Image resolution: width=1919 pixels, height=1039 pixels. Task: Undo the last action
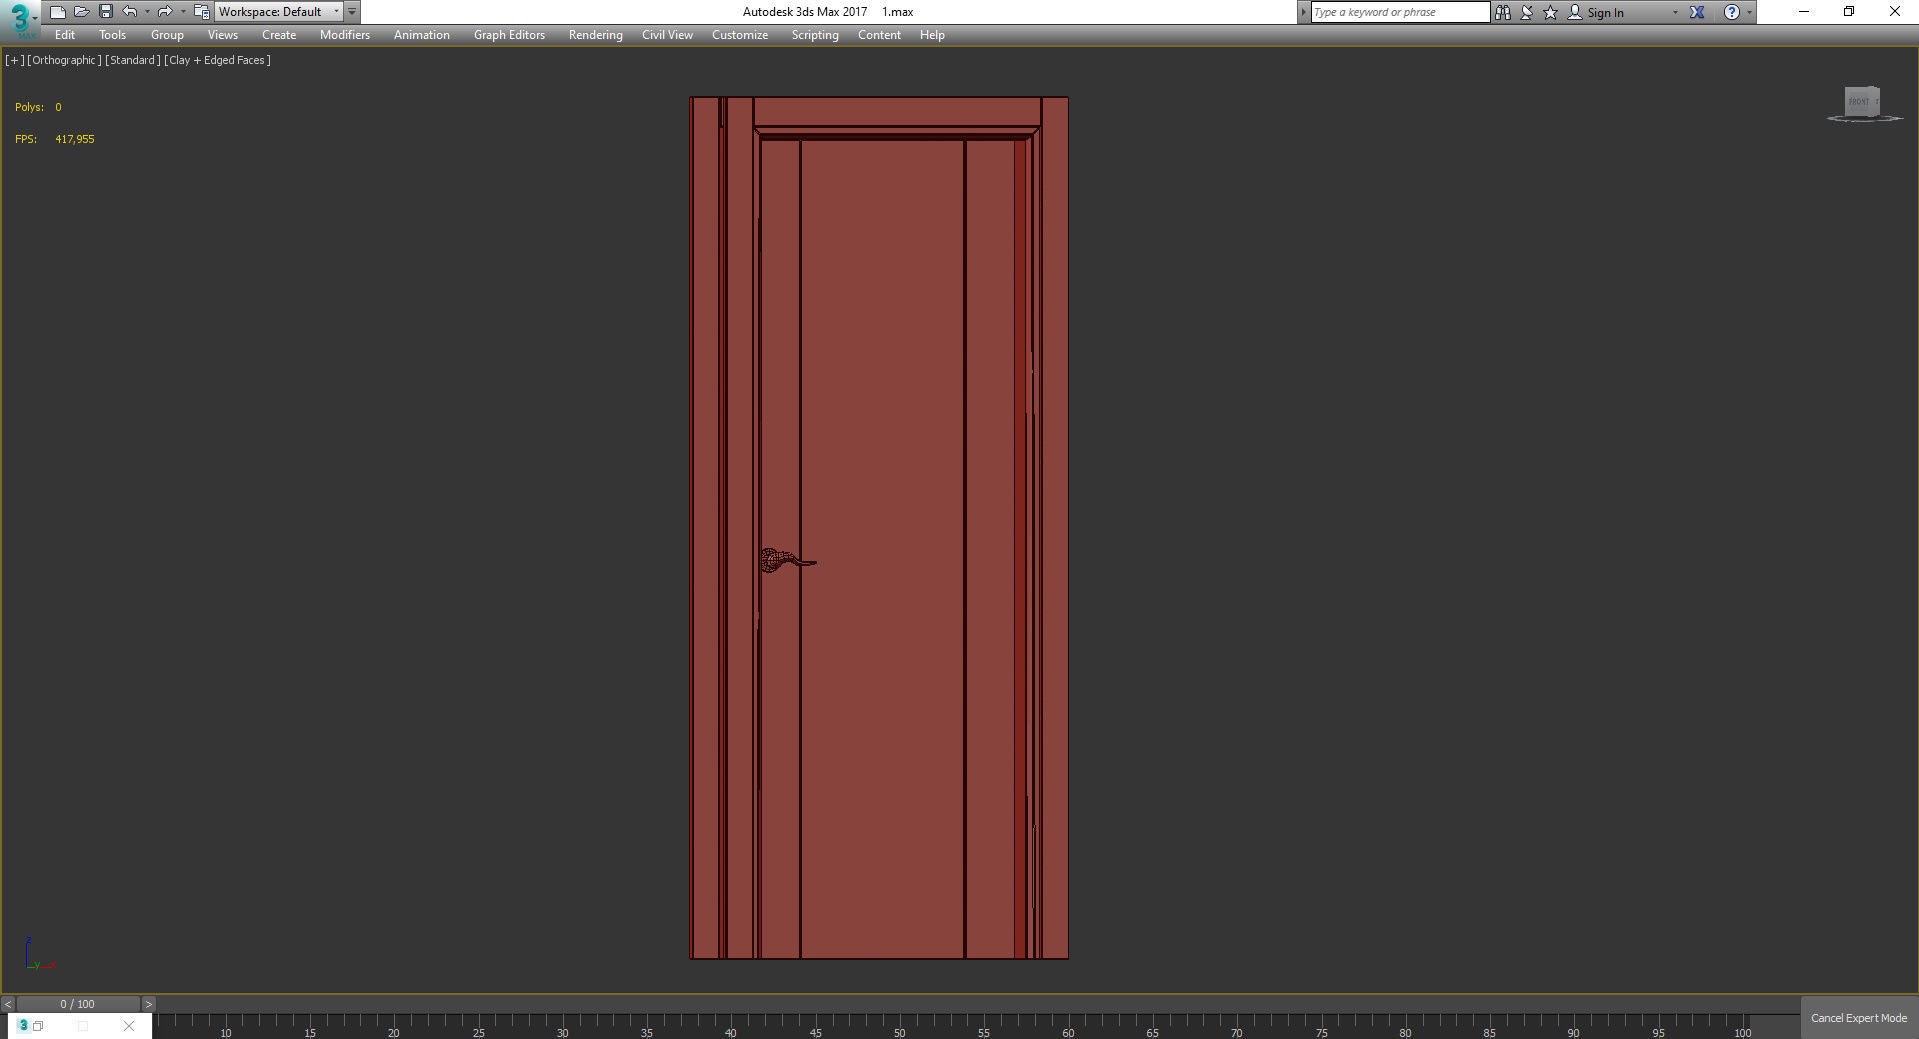(129, 12)
